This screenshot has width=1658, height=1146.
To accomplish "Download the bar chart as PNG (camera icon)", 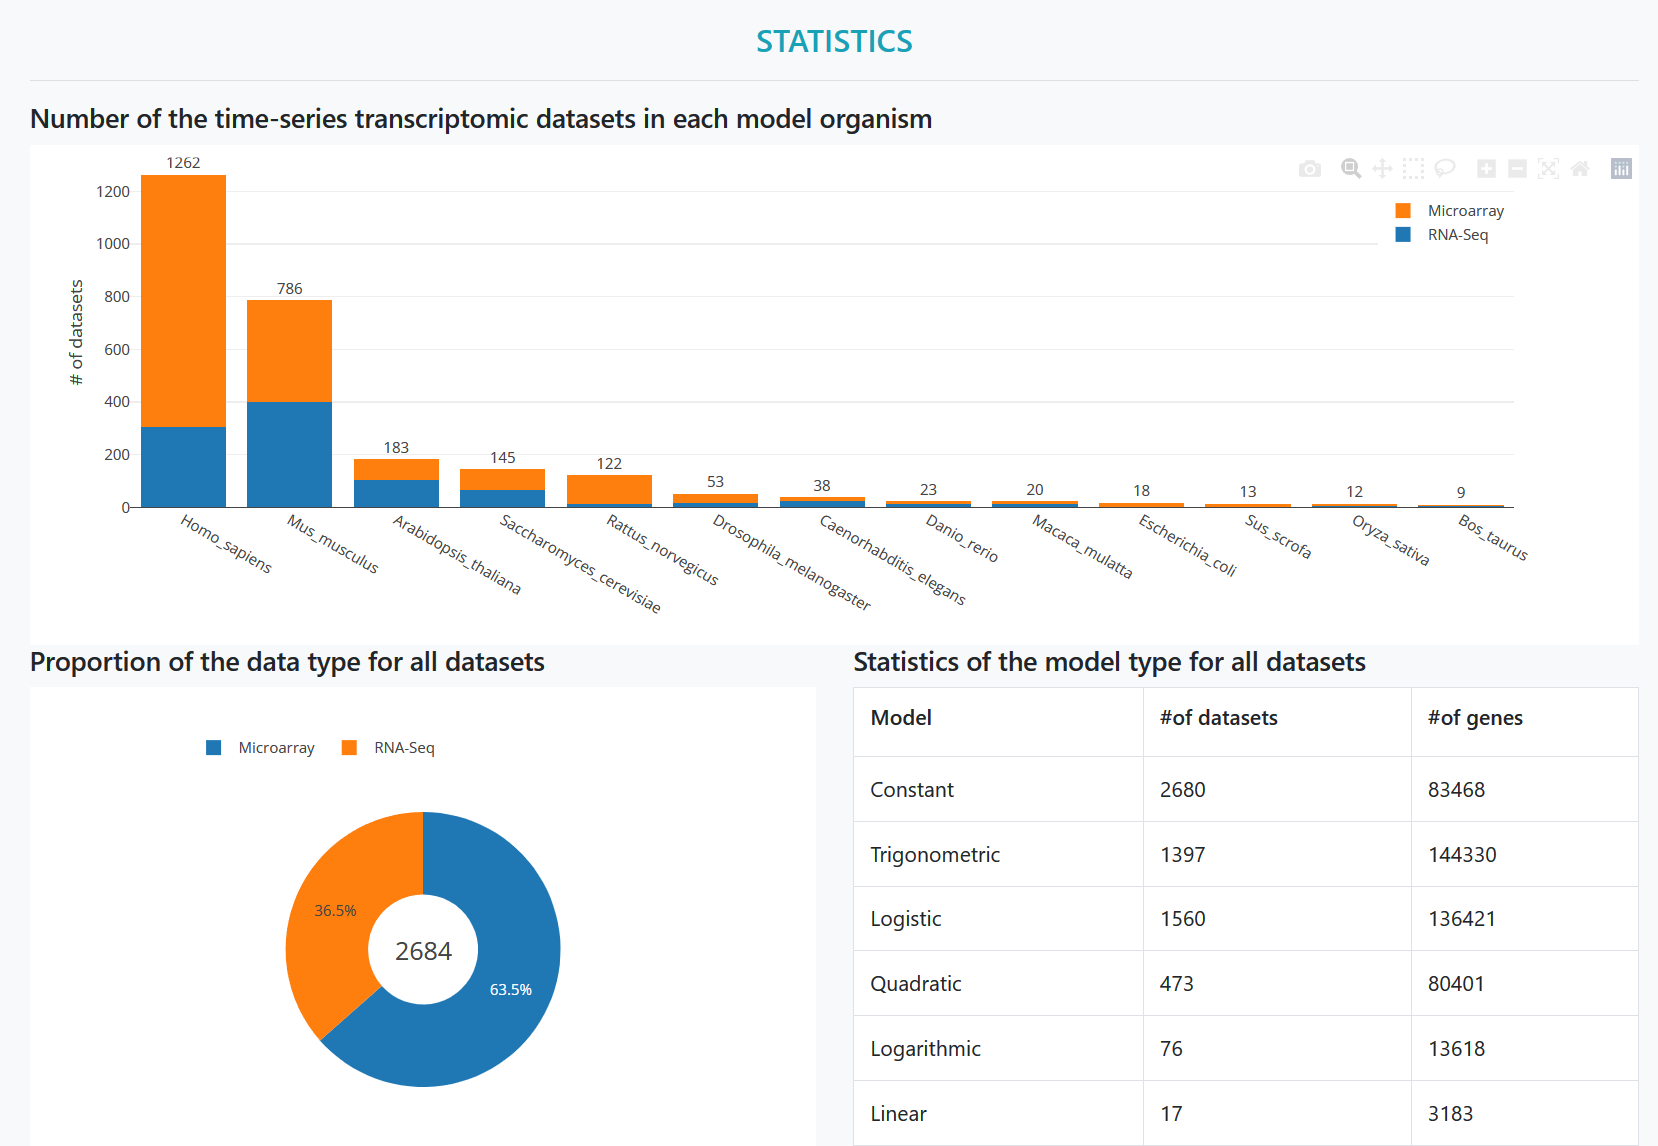I will (1309, 169).
